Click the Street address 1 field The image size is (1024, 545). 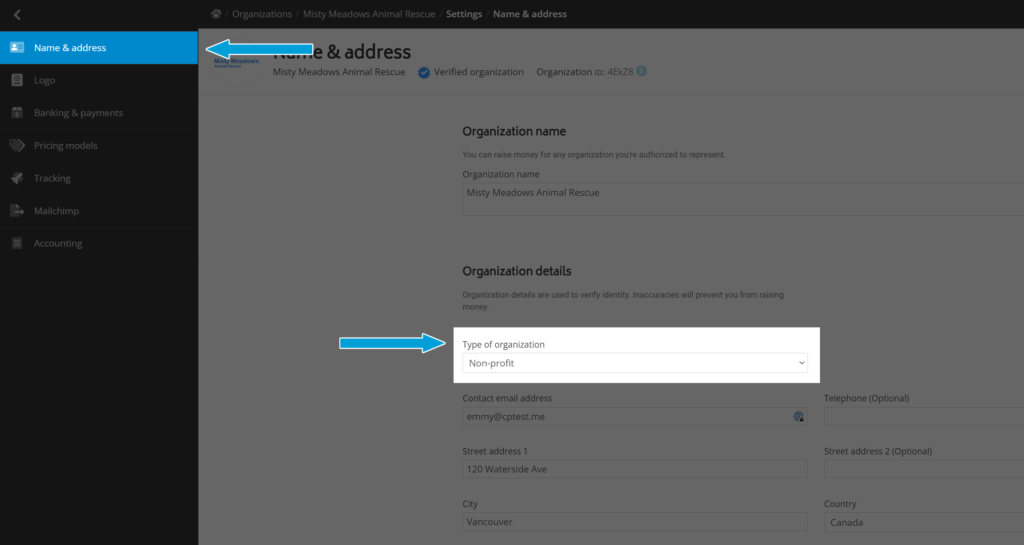(635, 469)
